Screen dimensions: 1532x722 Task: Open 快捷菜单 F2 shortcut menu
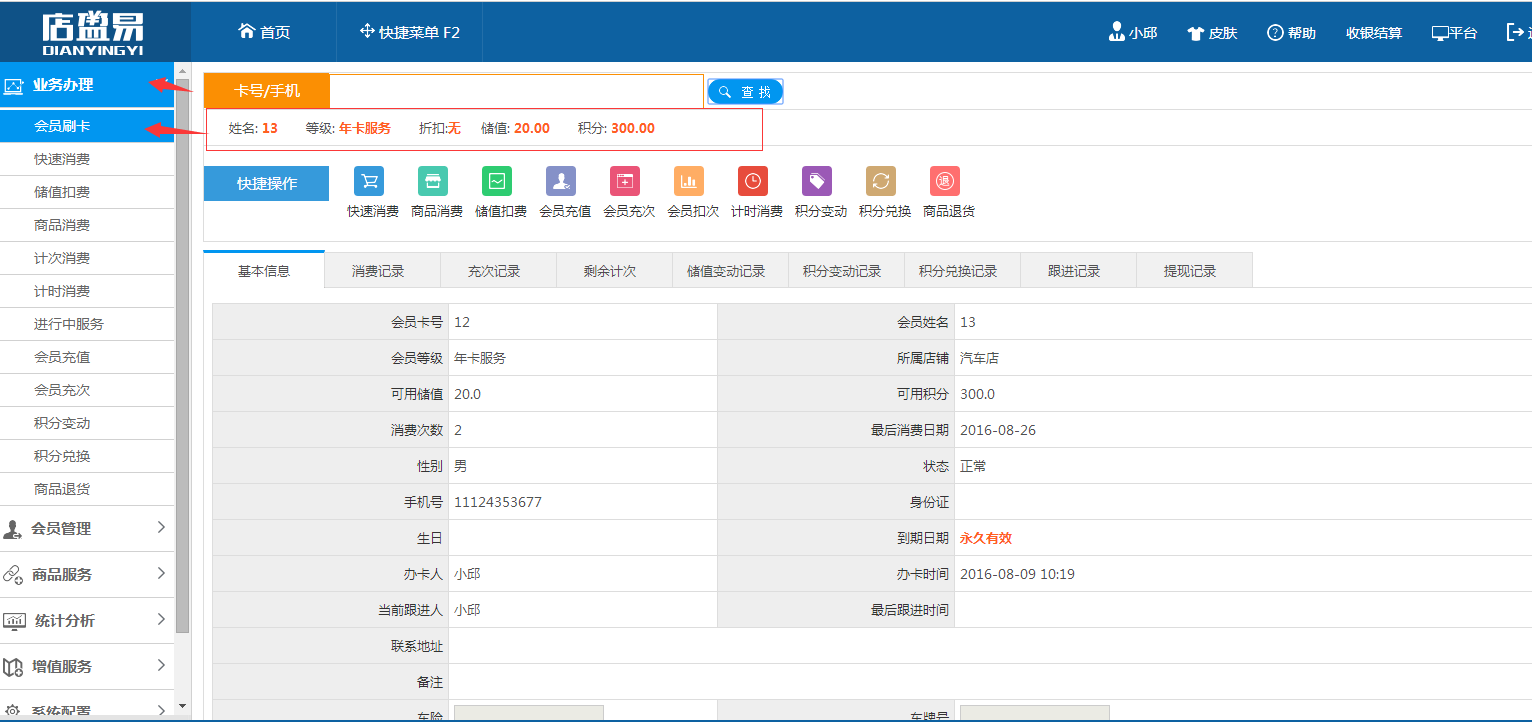pyautogui.click(x=410, y=32)
